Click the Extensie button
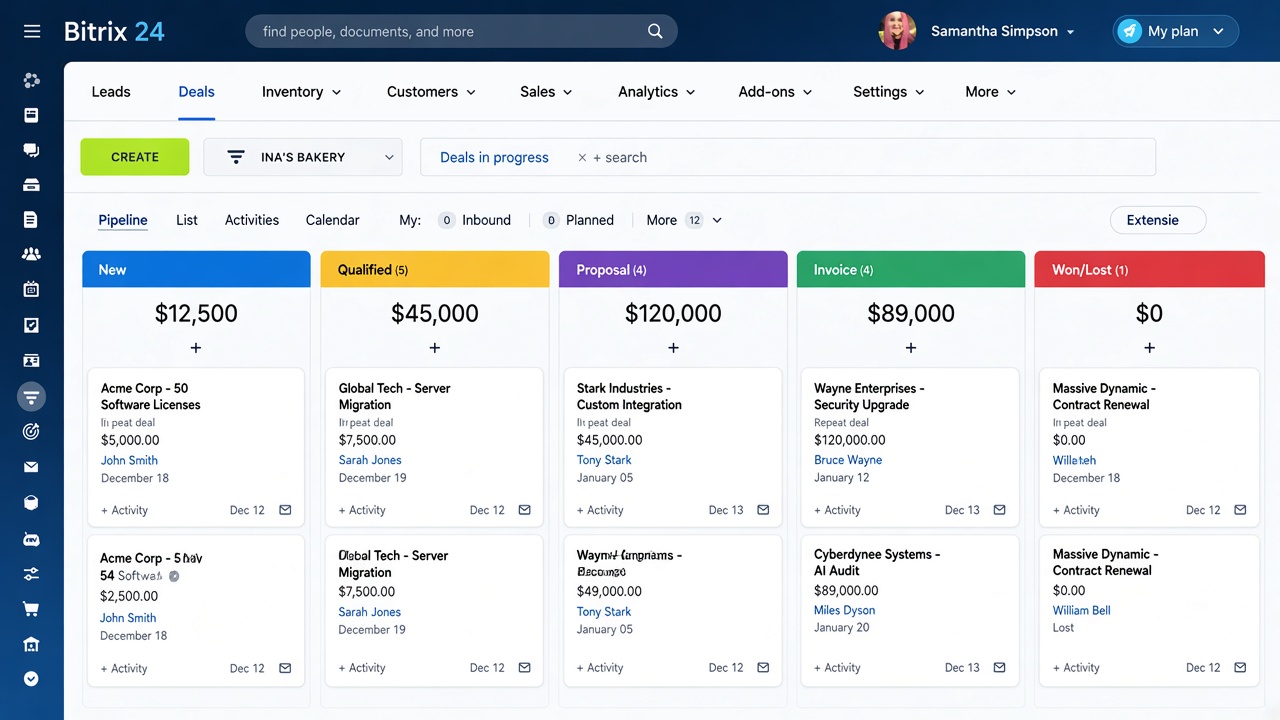The height and width of the screenshot is (720, 1280). (1158, 220)
